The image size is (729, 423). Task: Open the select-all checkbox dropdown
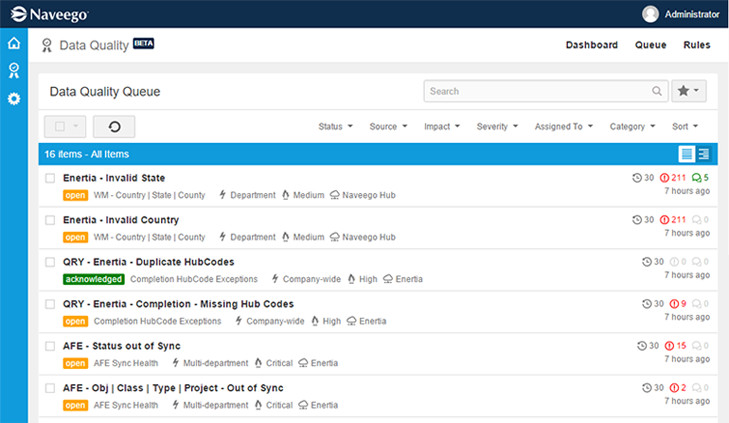(x=65, y=126)
